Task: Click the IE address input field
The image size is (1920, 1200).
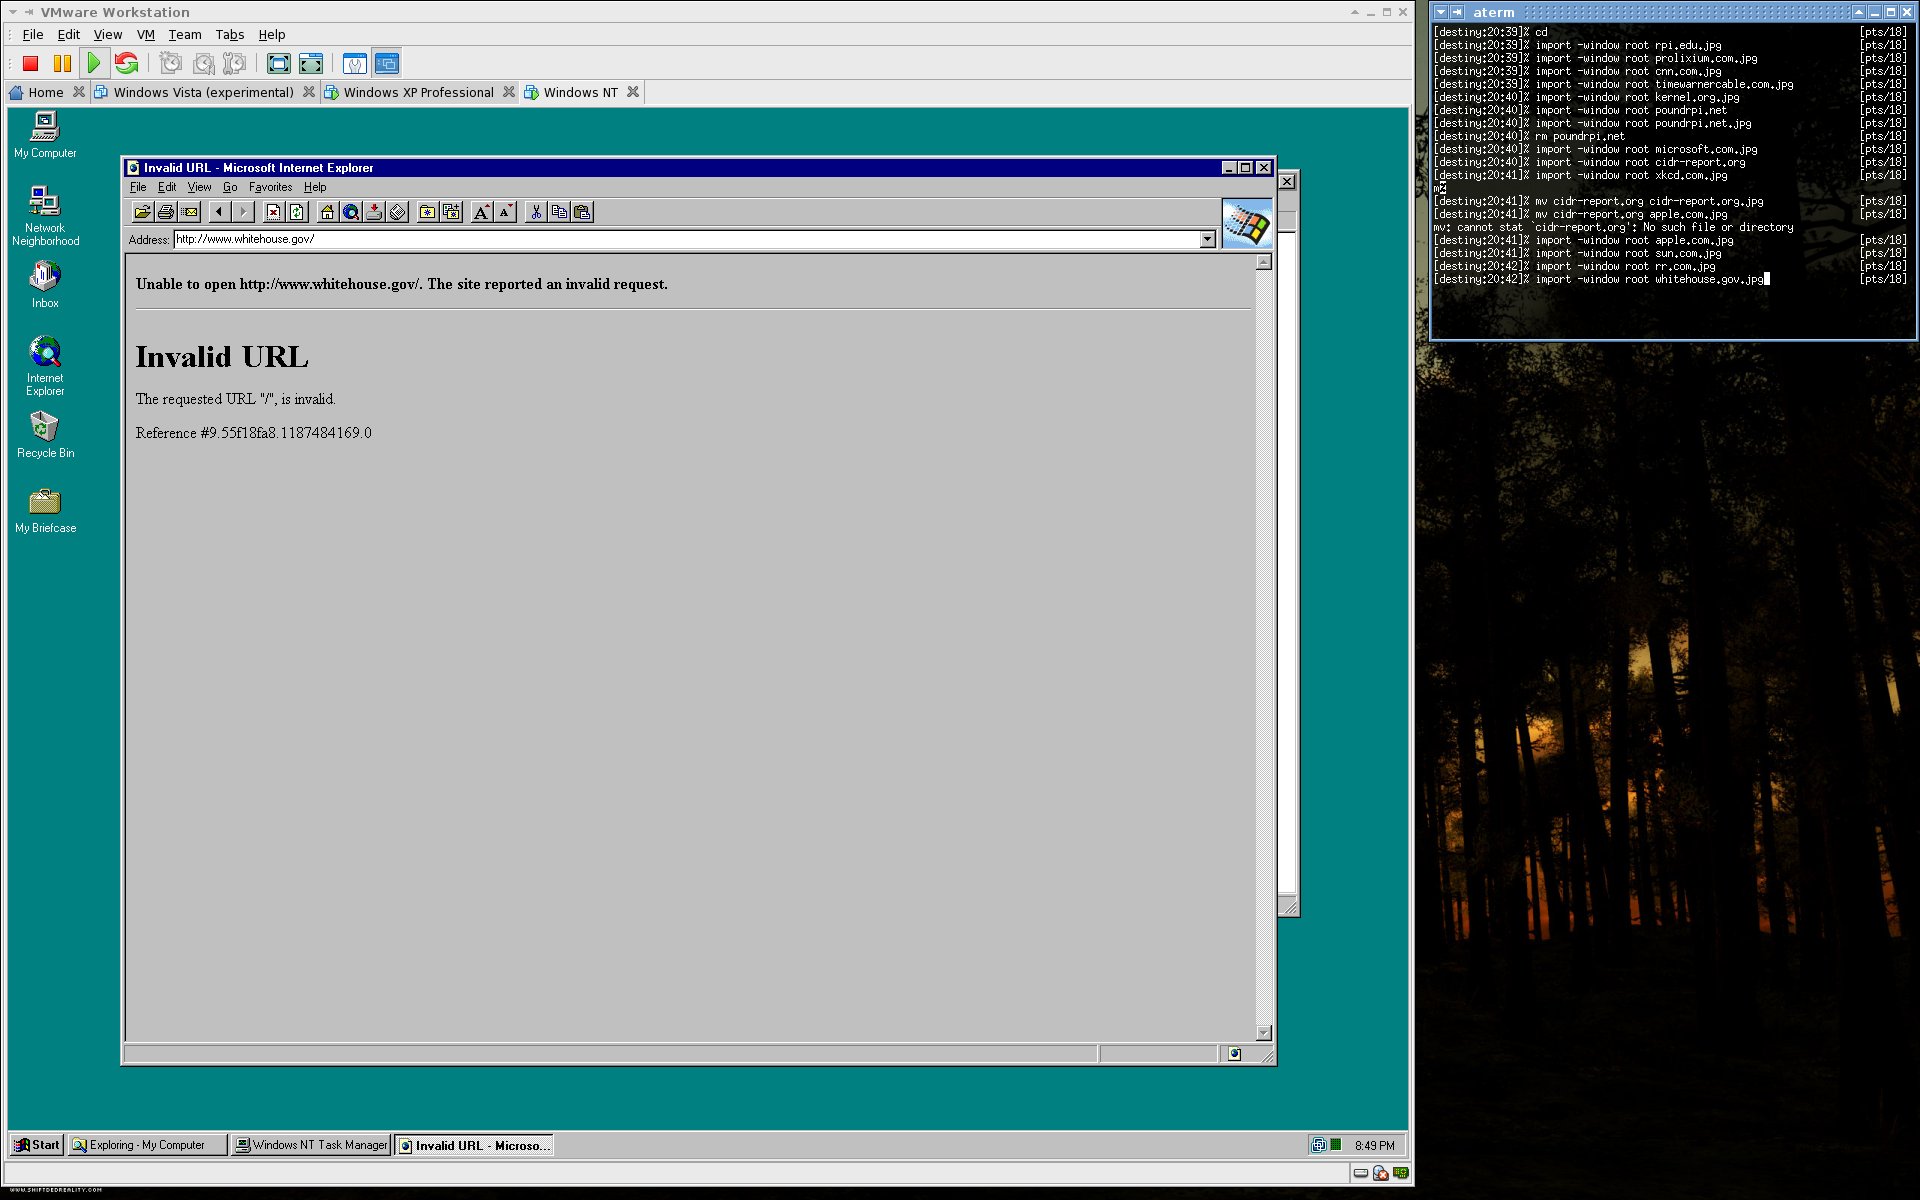Action: pyautogui.click(x=687, y=240)
